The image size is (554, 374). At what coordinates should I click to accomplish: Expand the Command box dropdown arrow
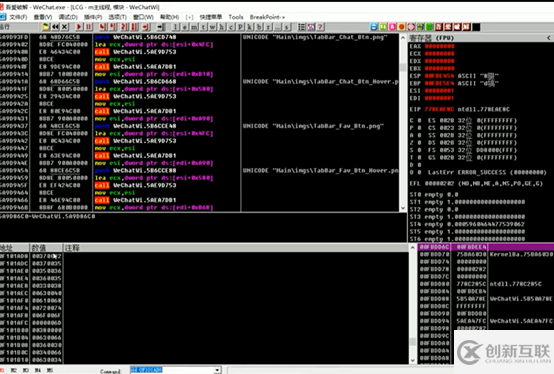(217, 370)
